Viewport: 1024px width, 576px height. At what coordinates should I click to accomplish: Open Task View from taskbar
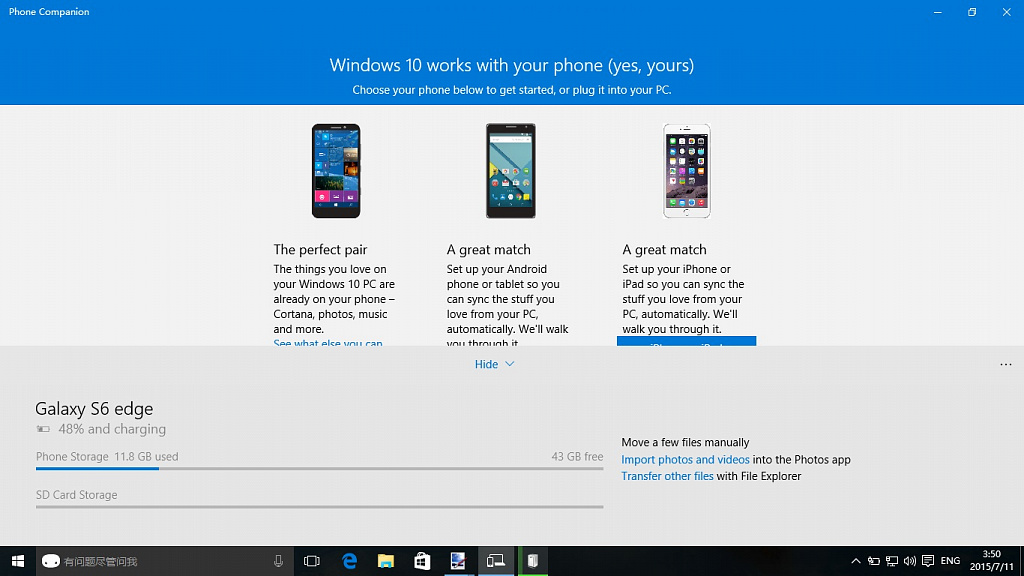[312, 561]
